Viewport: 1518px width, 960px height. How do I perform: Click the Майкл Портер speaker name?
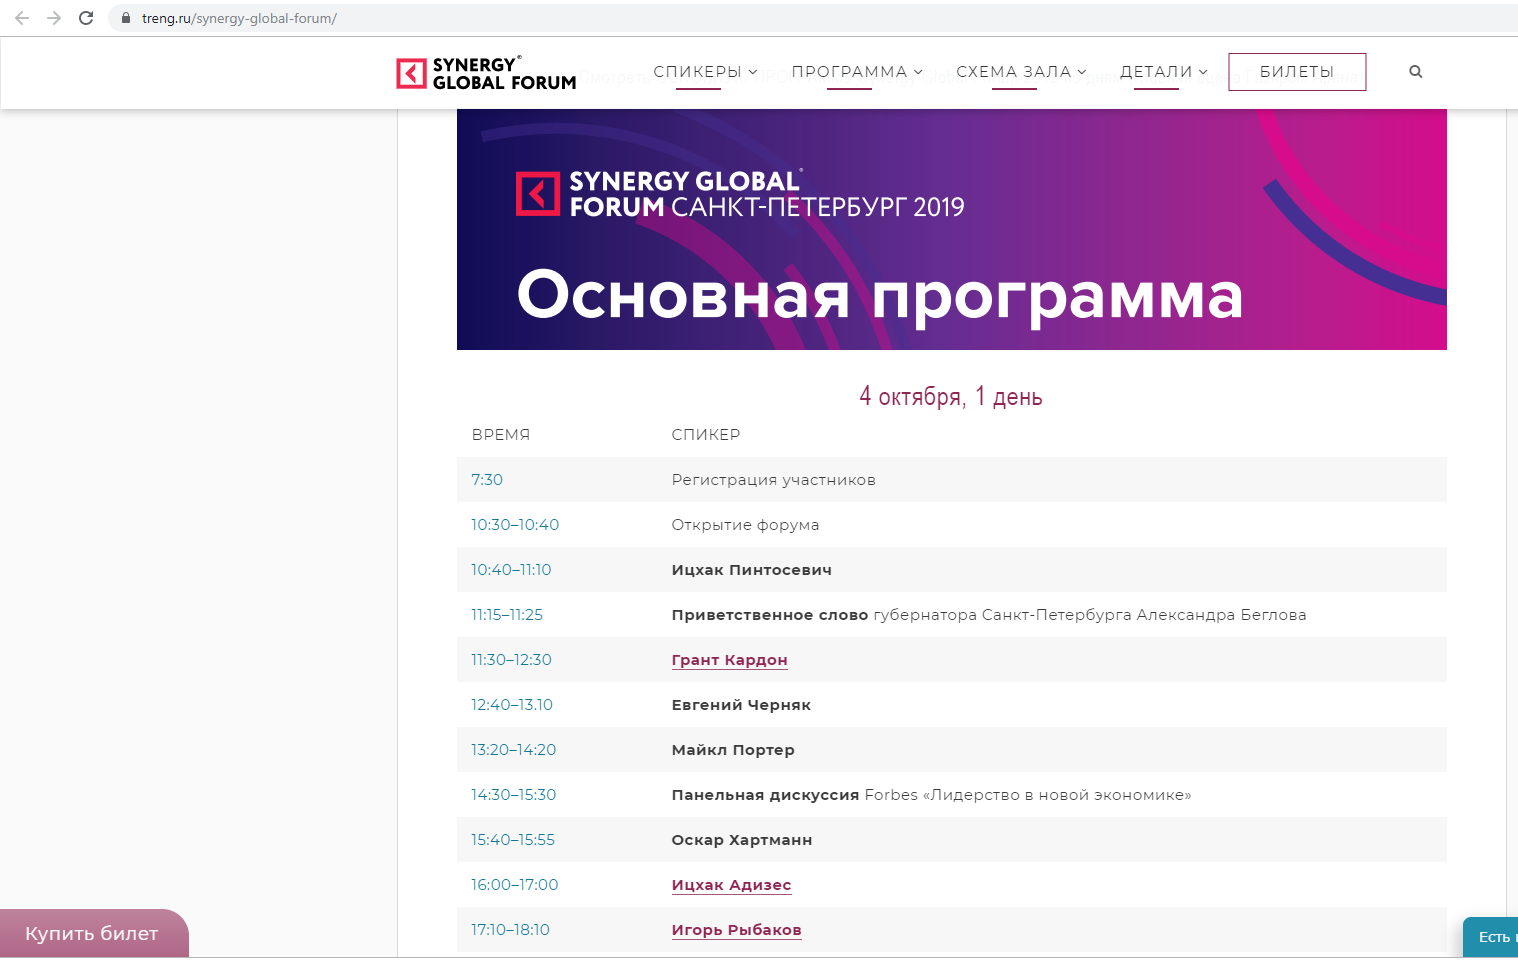coord(733,750)
